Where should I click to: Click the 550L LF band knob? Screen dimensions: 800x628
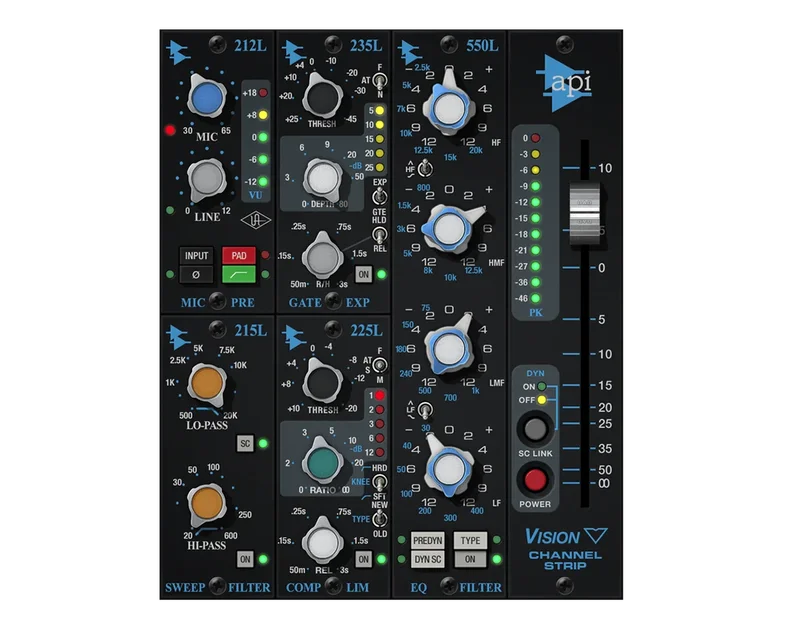(449, 468)
